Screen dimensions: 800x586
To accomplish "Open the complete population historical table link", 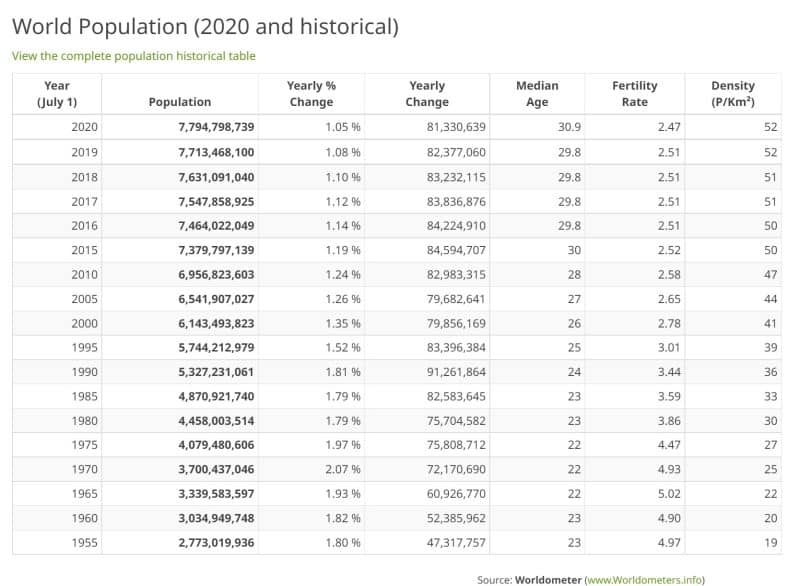I will [134, 56].
